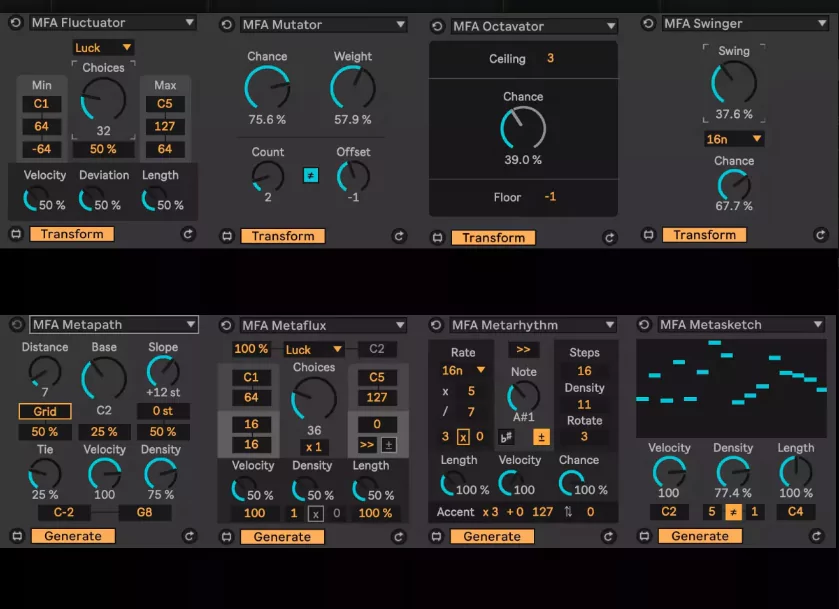Open the 16n Rate dropdown in Metarhythm
Screen dimensions: 839x609
click(x=463, y=370)
